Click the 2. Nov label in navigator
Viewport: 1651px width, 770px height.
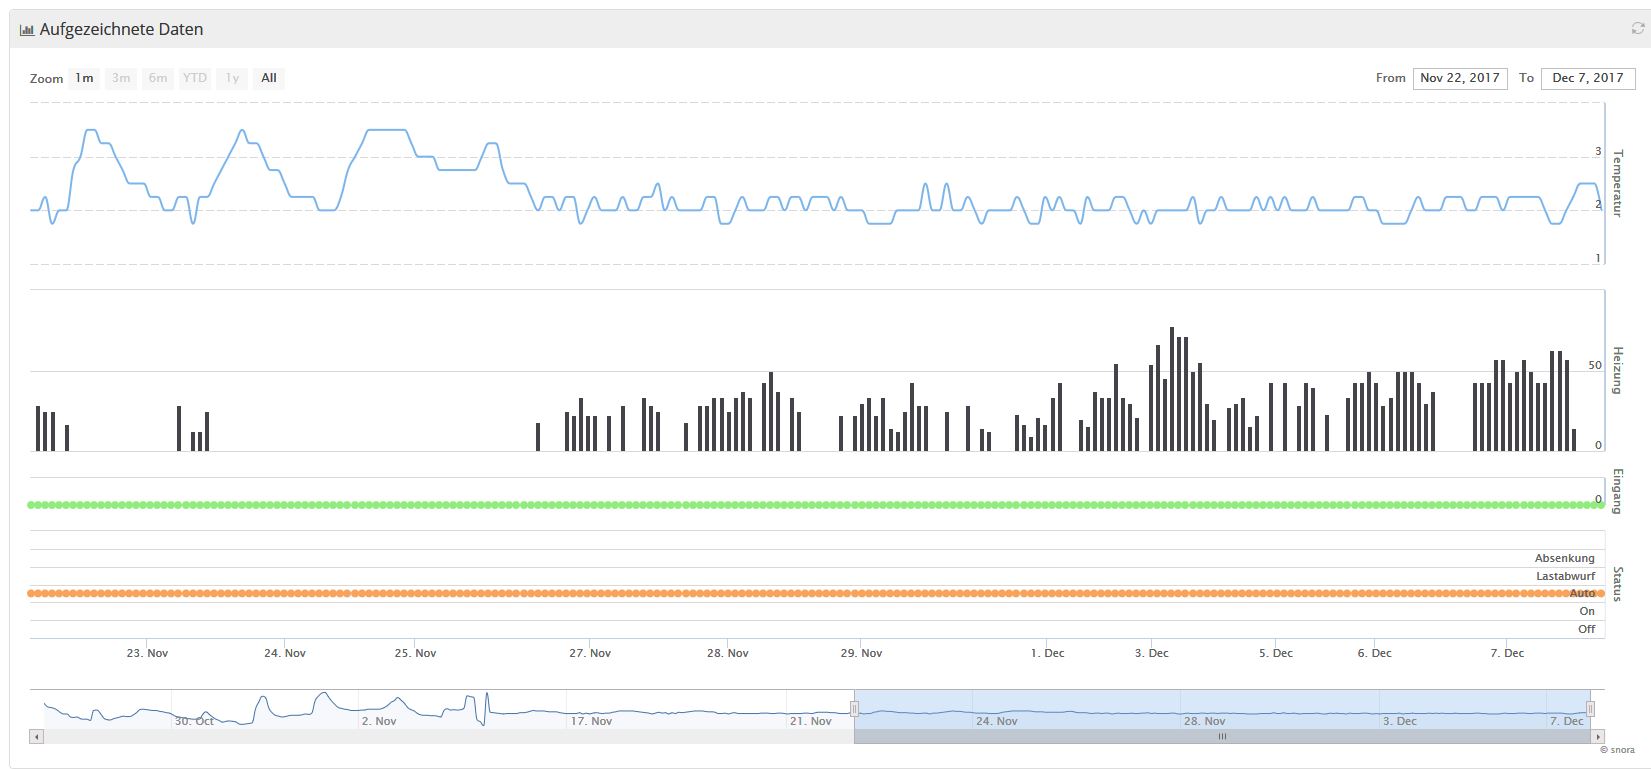(379, 721)
